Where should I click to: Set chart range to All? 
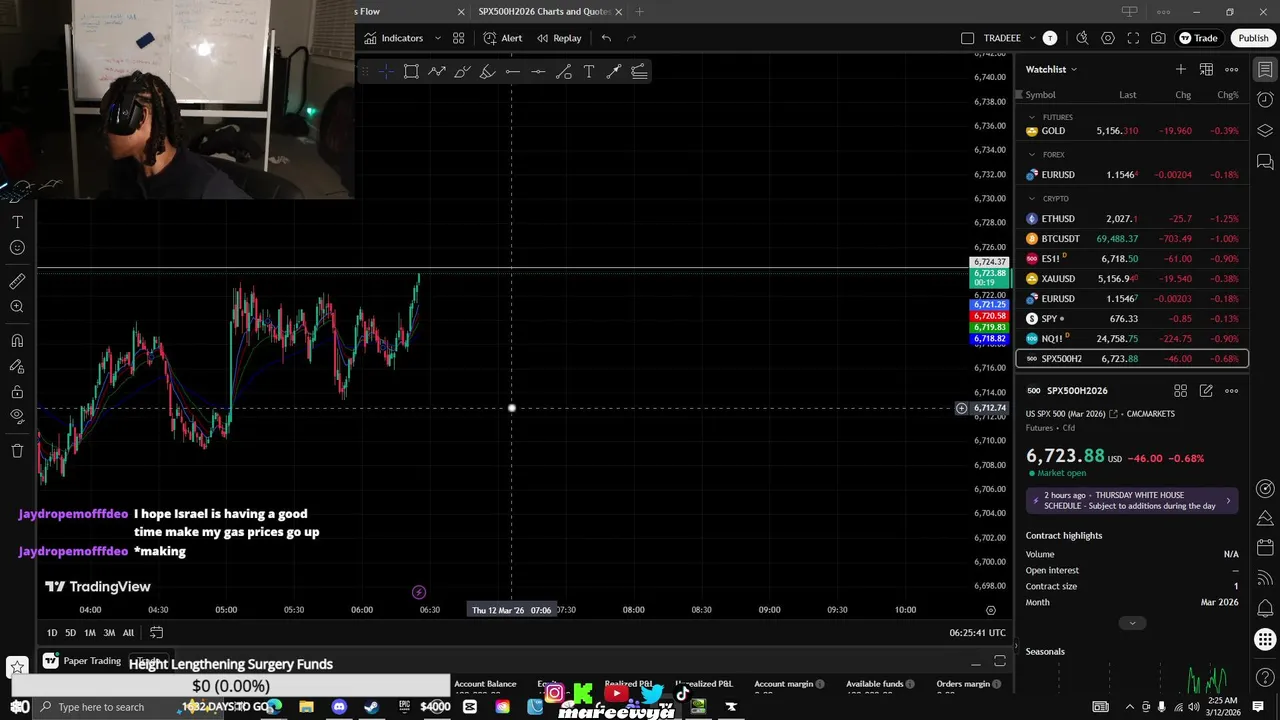(x=128, y=633)
